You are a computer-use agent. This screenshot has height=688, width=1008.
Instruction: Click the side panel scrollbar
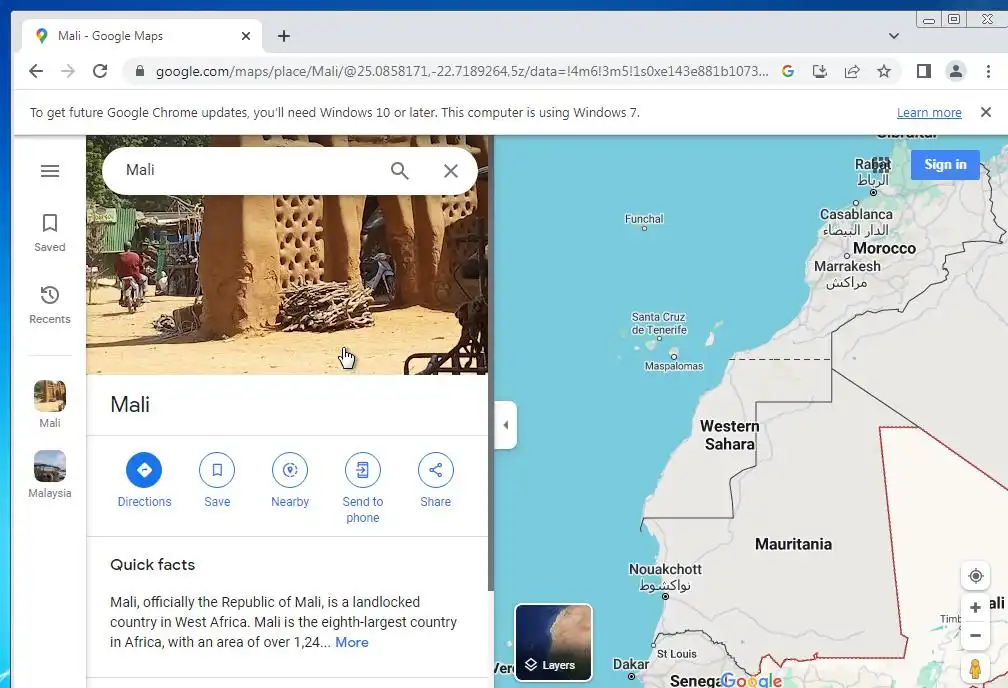tap(491, 363)
